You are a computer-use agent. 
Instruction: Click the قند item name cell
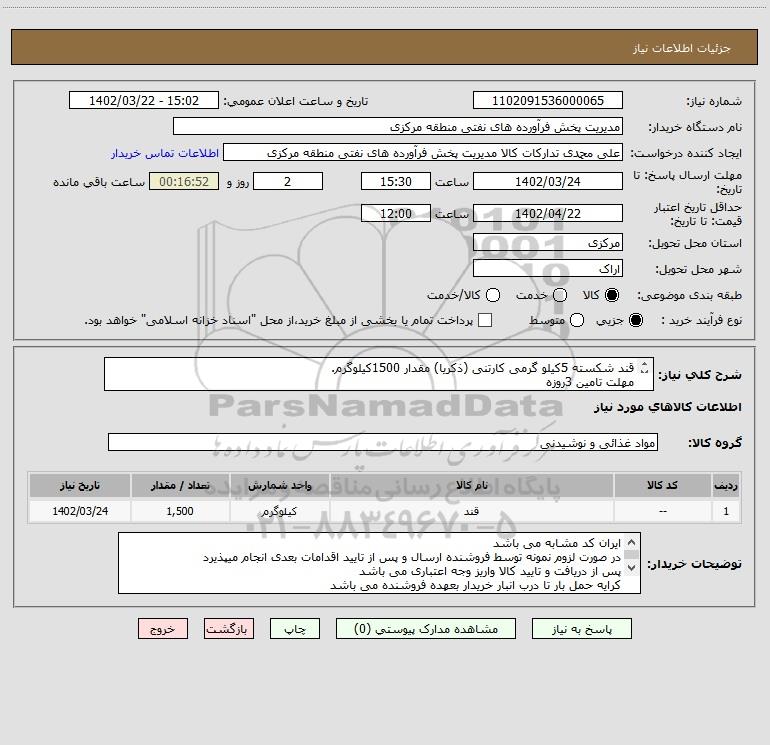[471, 511]
